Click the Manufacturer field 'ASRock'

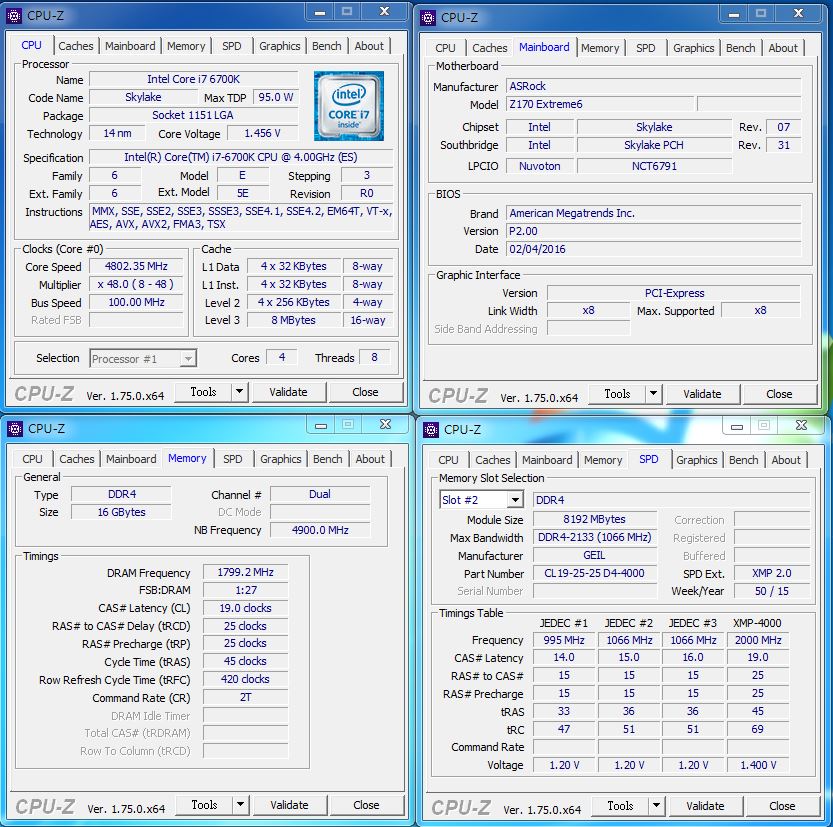tap(653, 86)
